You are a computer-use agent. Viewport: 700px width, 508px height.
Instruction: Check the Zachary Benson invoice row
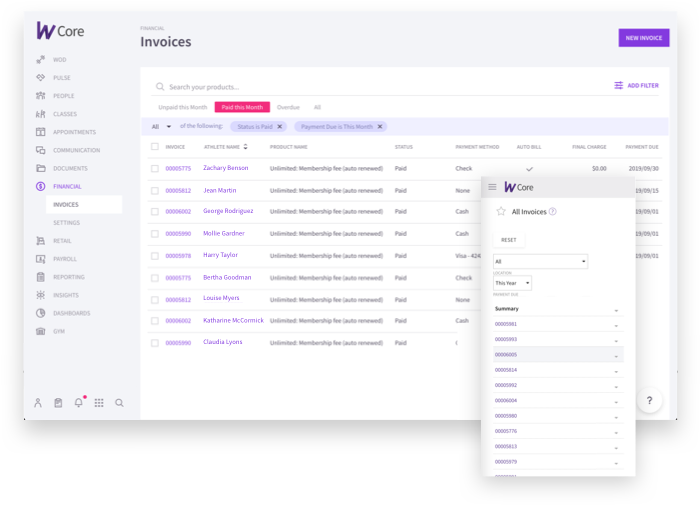tap(154, 169)
